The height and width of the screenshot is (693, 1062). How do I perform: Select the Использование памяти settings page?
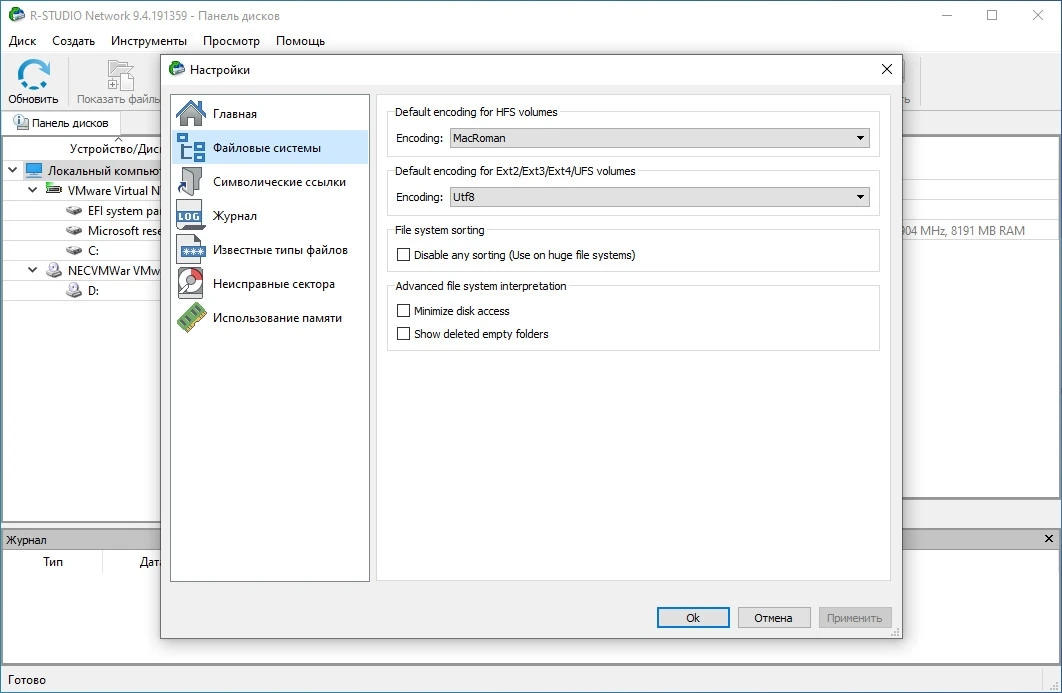tap(270, 318)
